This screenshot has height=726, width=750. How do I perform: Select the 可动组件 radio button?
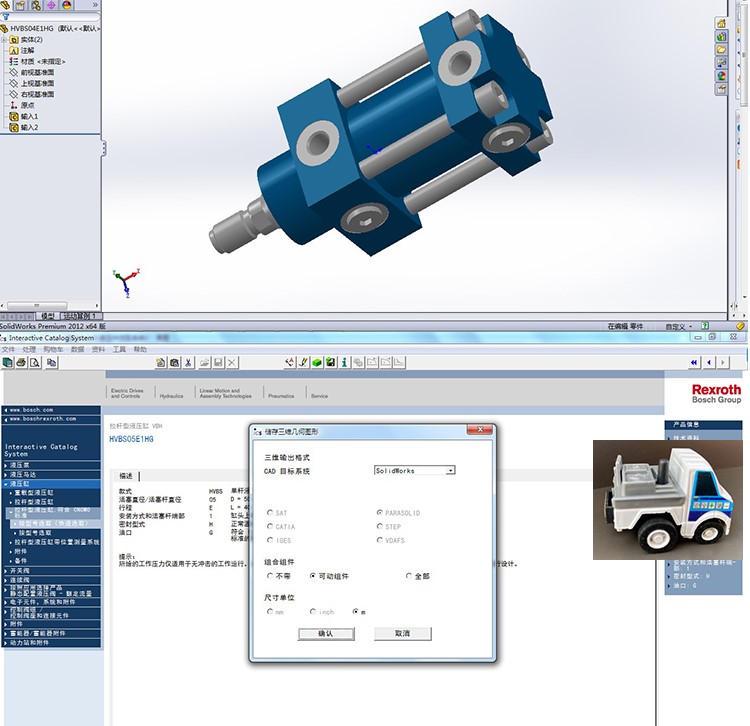(313, 576)
